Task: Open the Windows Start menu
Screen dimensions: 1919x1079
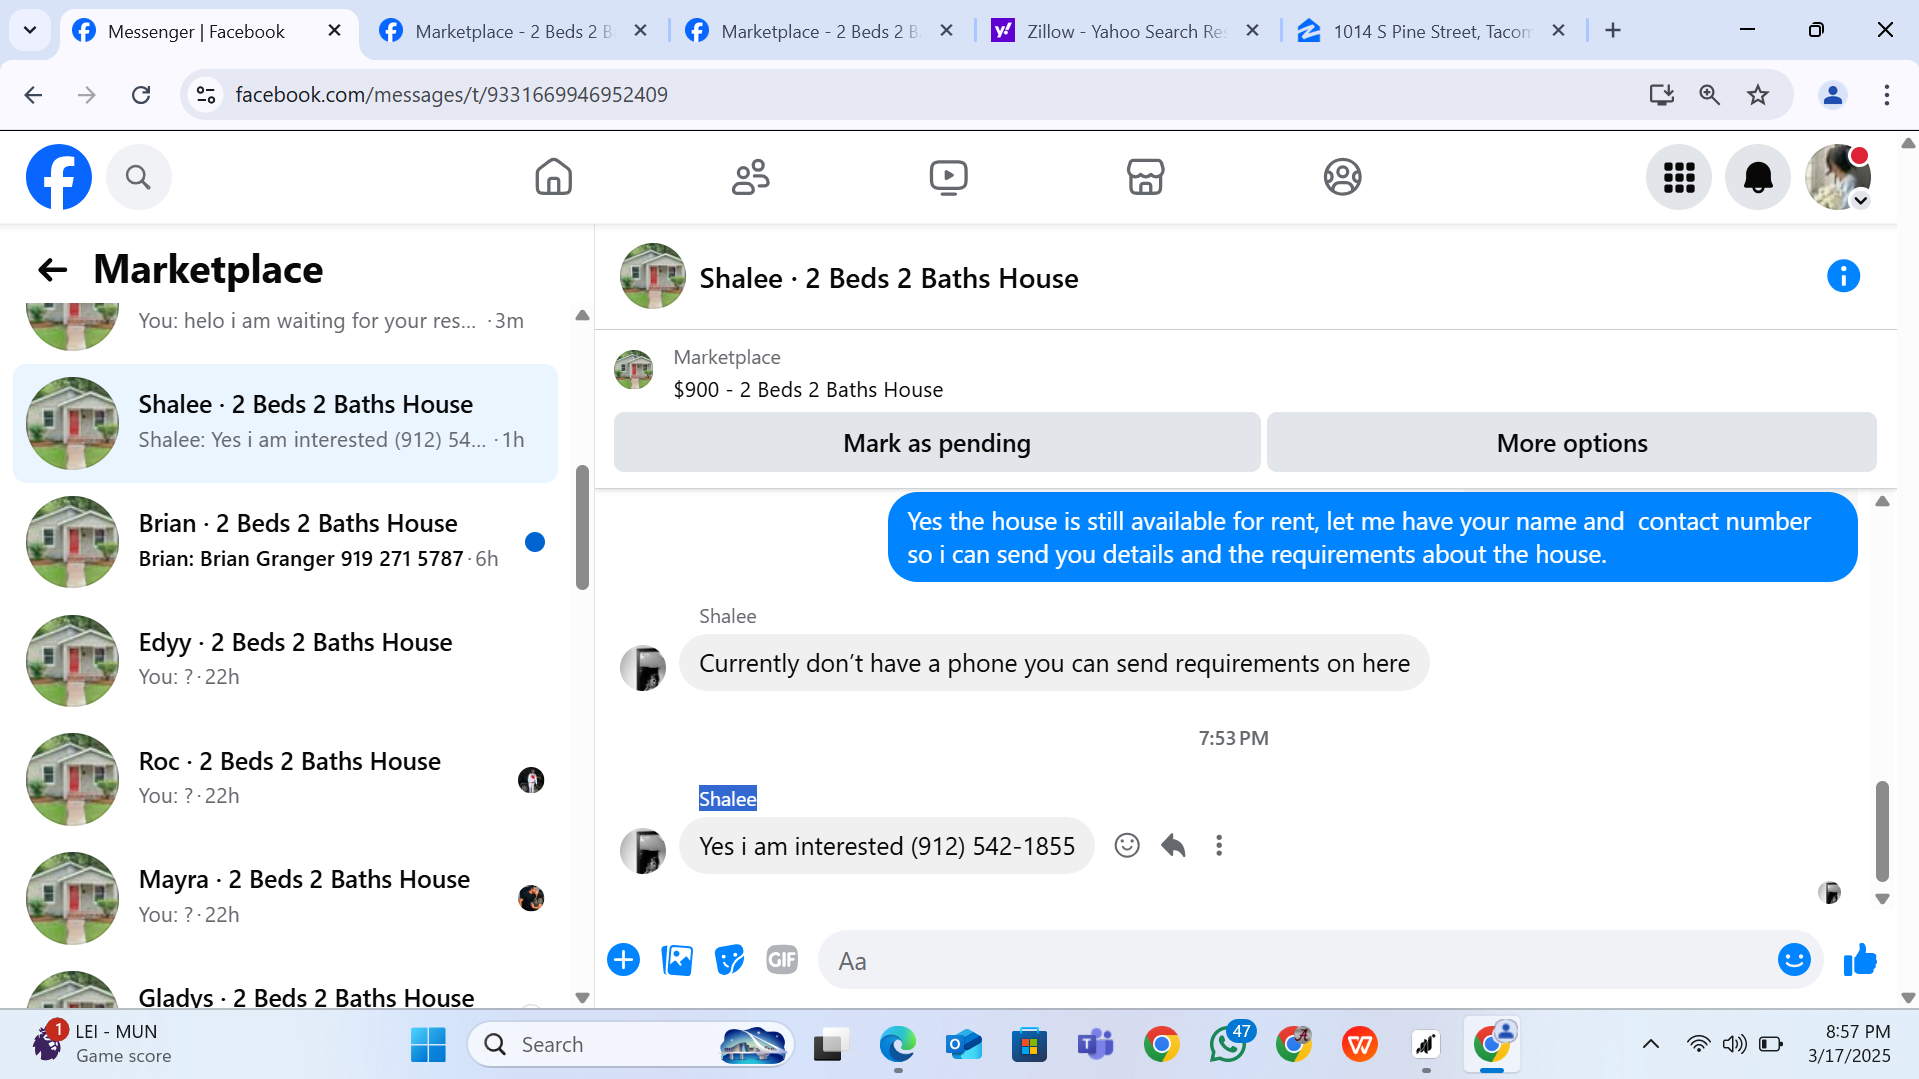Action: coord(428,1045)
